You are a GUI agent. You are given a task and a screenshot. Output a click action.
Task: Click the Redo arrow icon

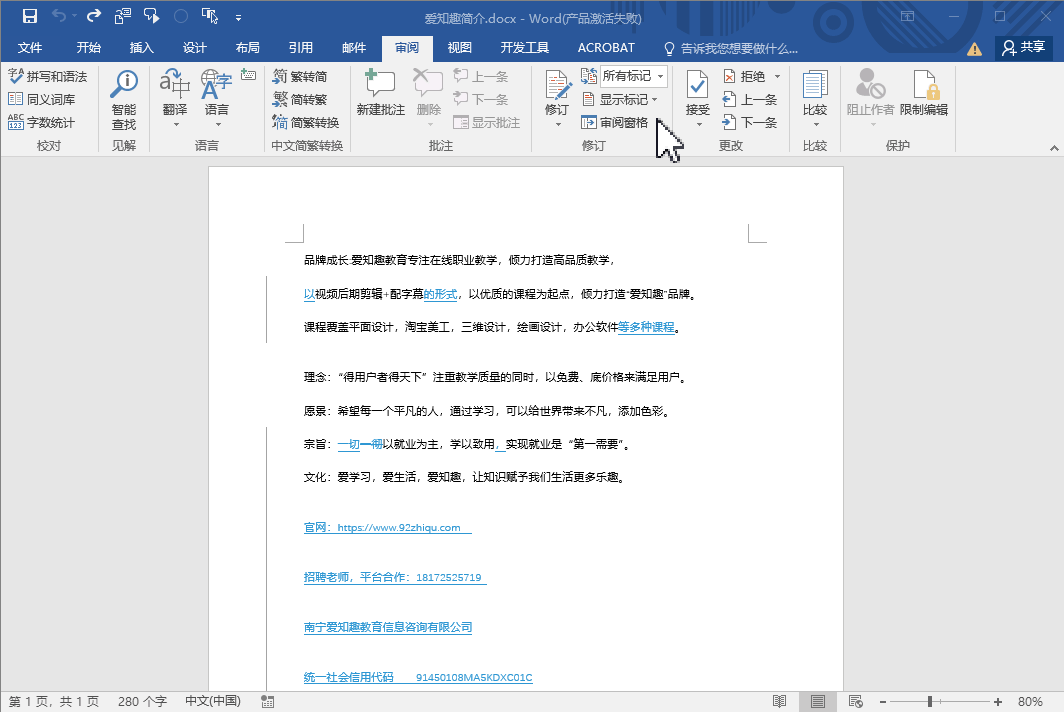[x=94, y=16]
